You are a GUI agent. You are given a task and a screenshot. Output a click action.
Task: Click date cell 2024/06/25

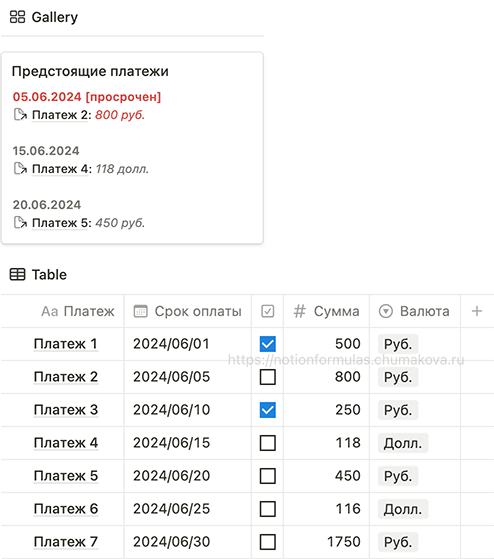coord(188,509)
